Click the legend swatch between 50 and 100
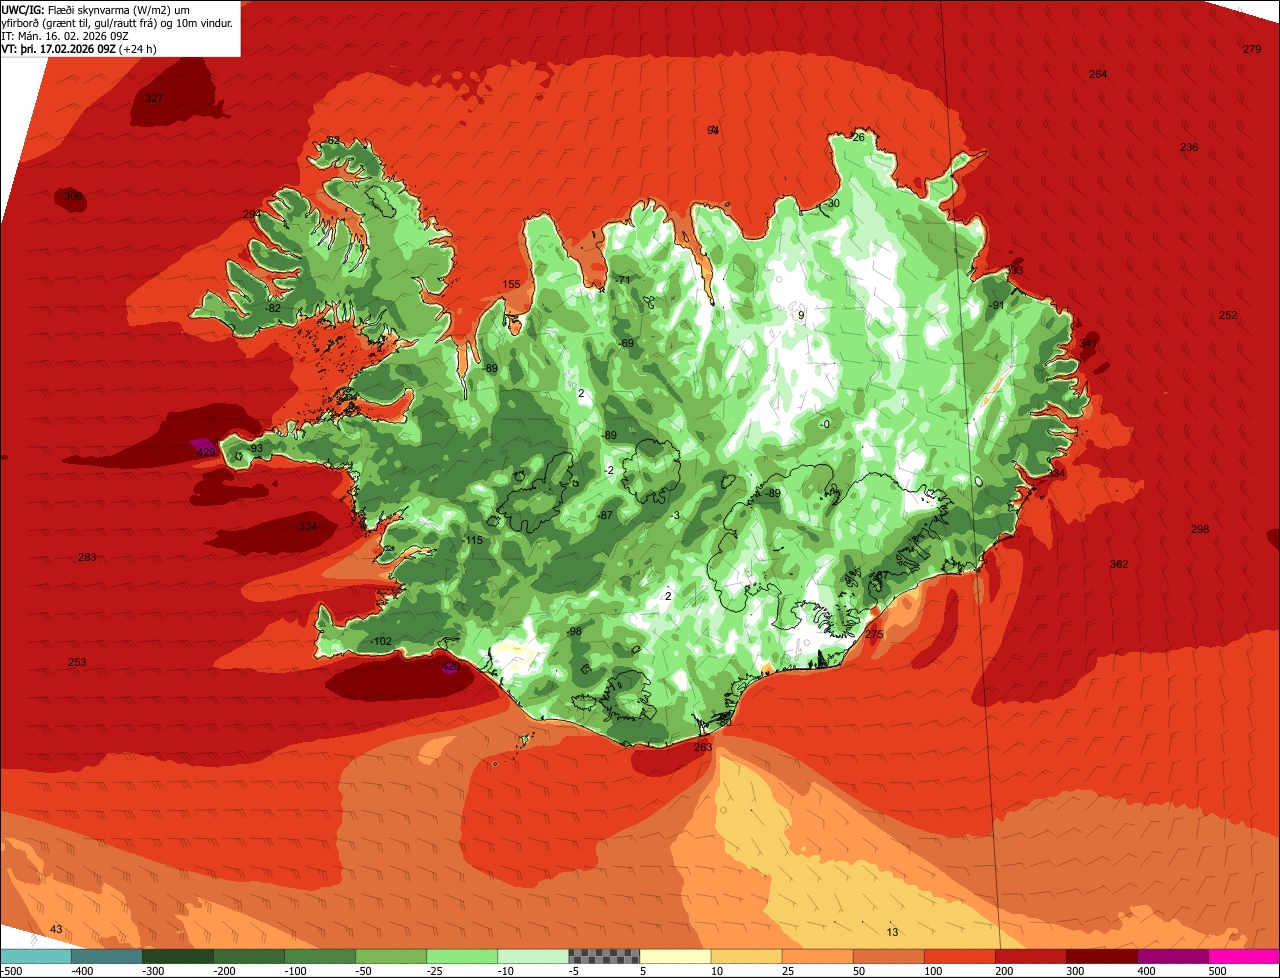The height and width of the screenshot is (978, 1280). click(888, 955)
